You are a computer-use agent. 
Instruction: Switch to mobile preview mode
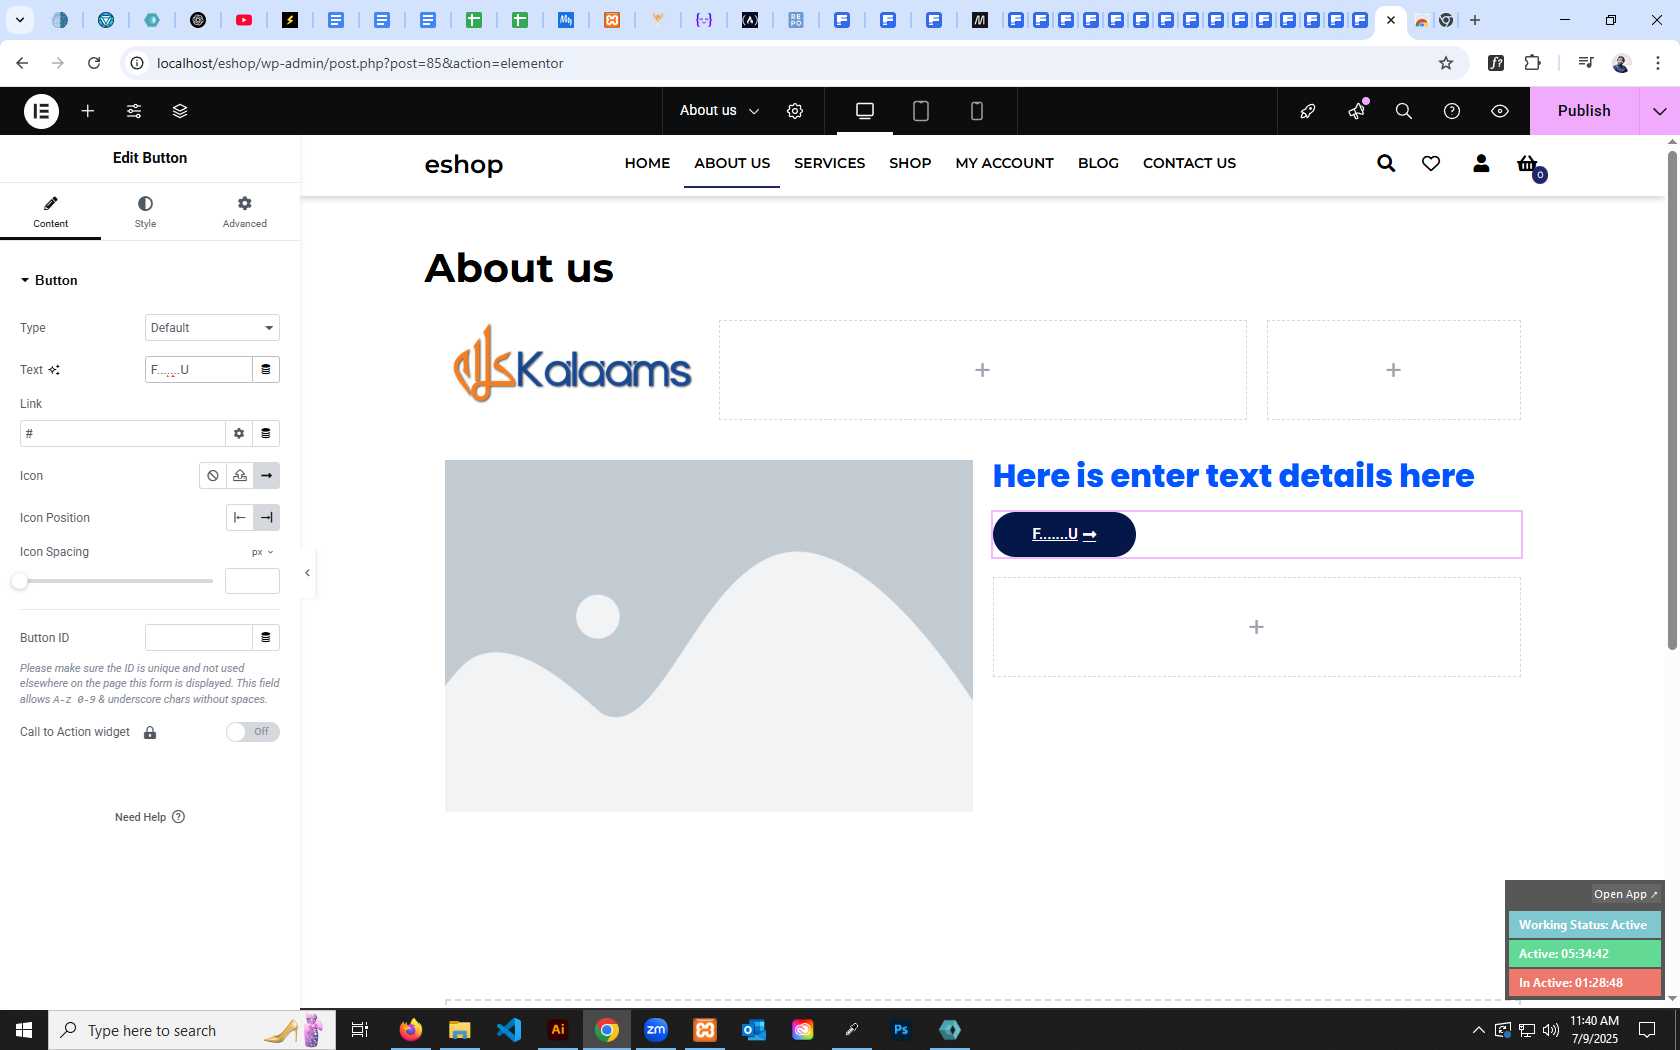pyautogui.click(x=977, y=111)
